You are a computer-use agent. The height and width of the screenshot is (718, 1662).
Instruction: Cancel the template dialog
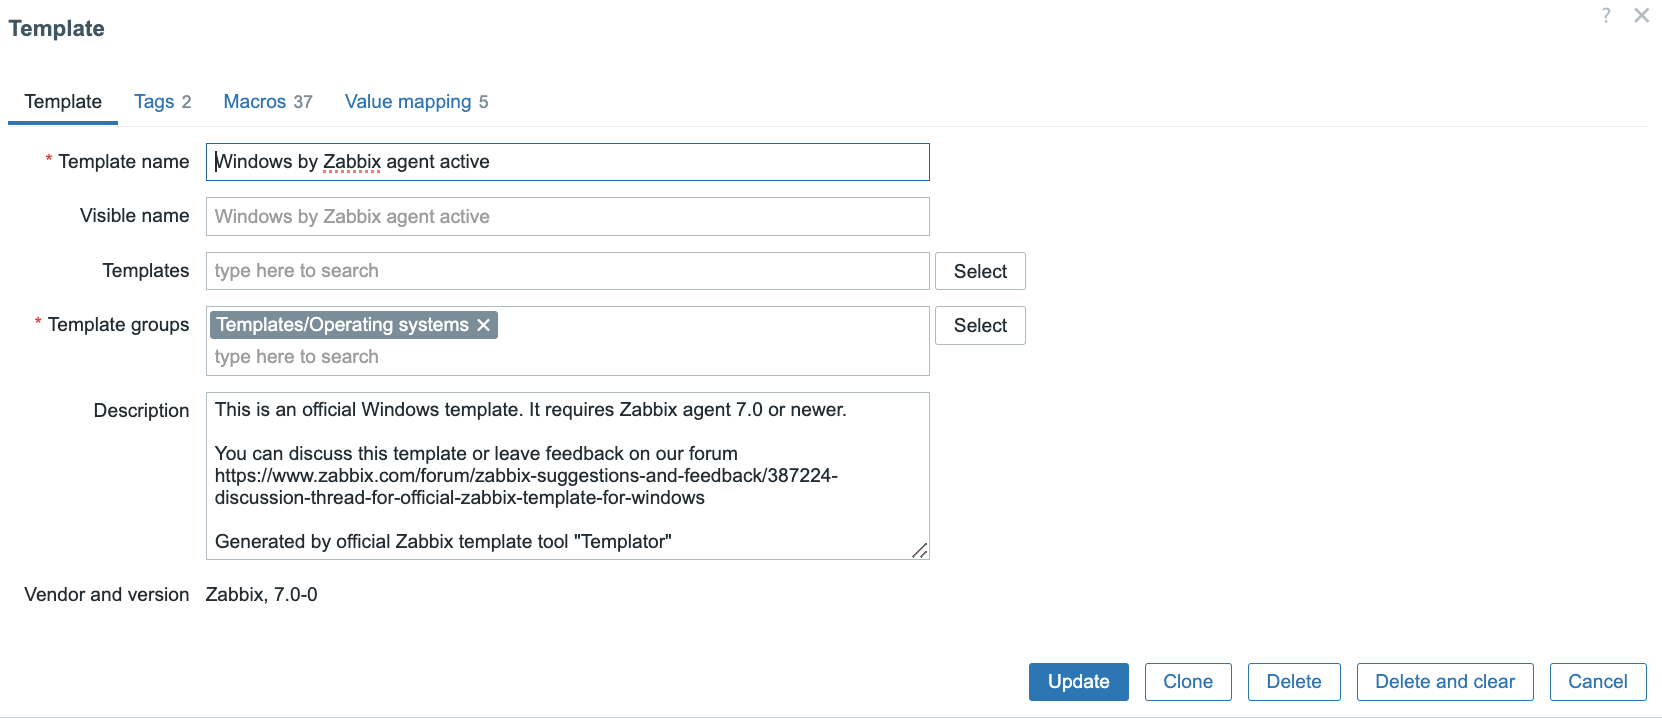pyautogui.click(x=1598, y=682)
